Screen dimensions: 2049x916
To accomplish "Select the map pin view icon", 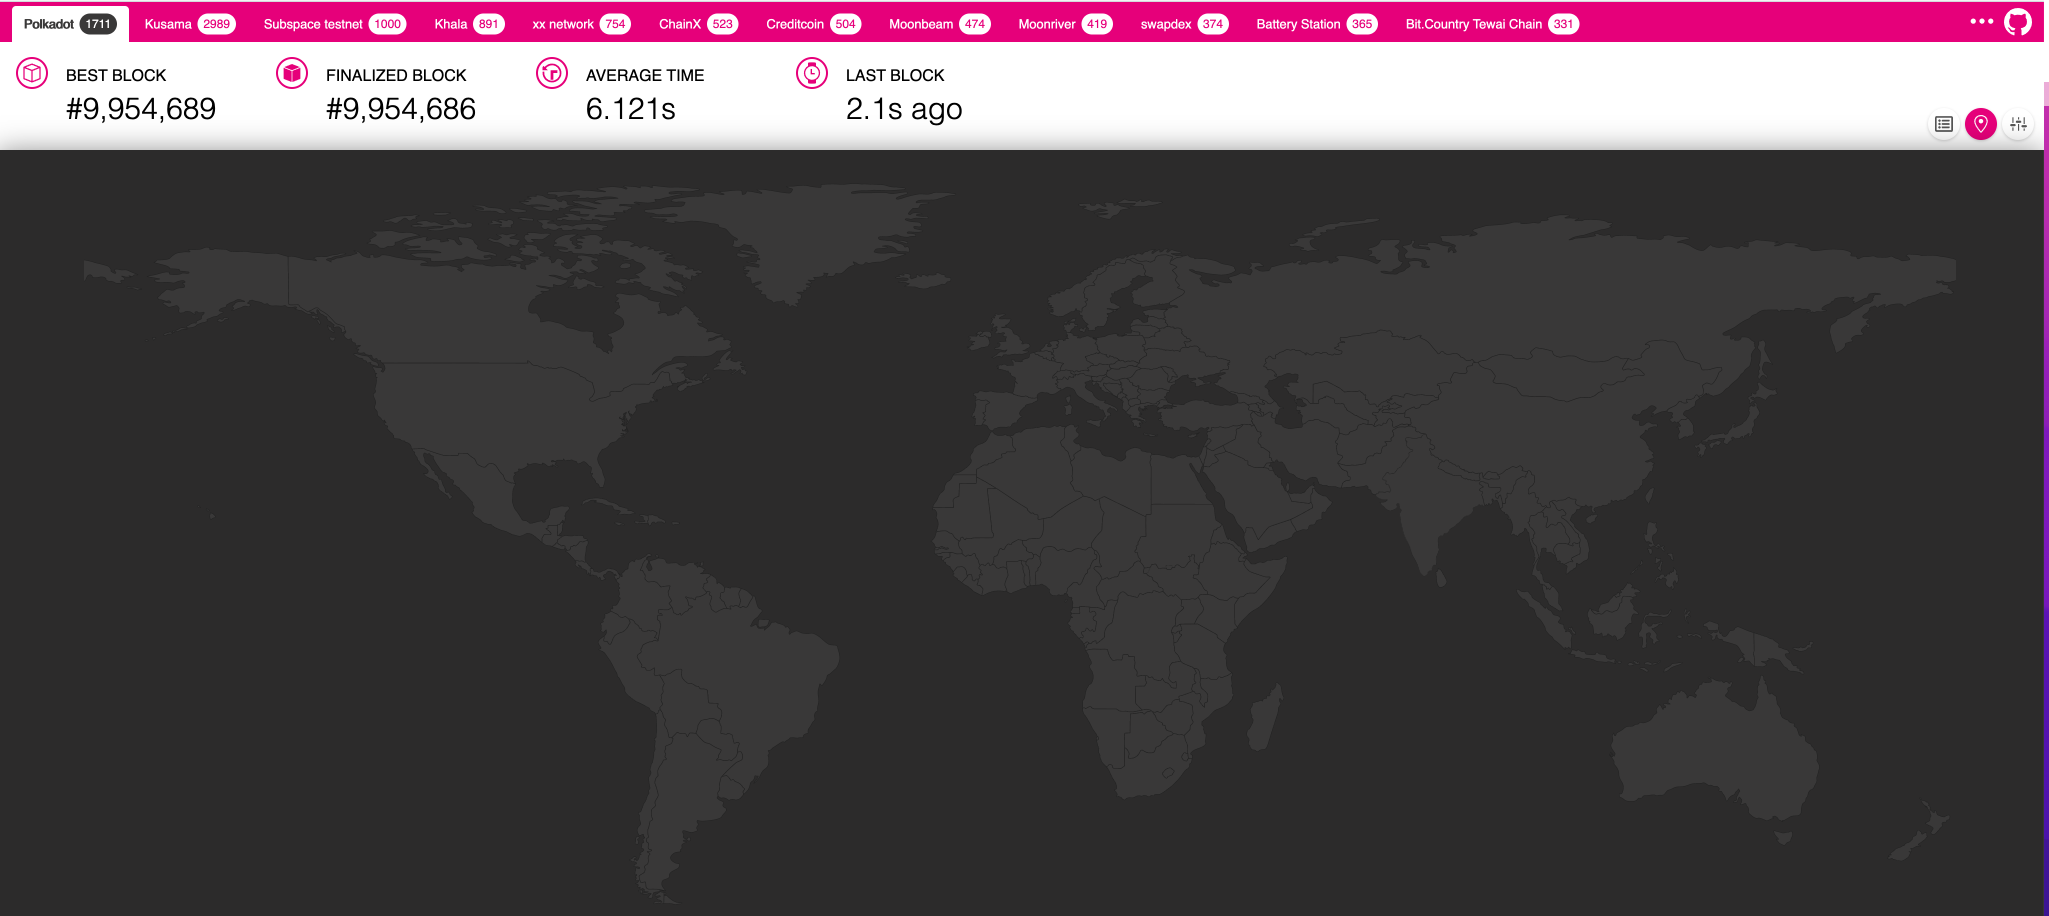I will pyautogui.click(x=1981, y=124).
